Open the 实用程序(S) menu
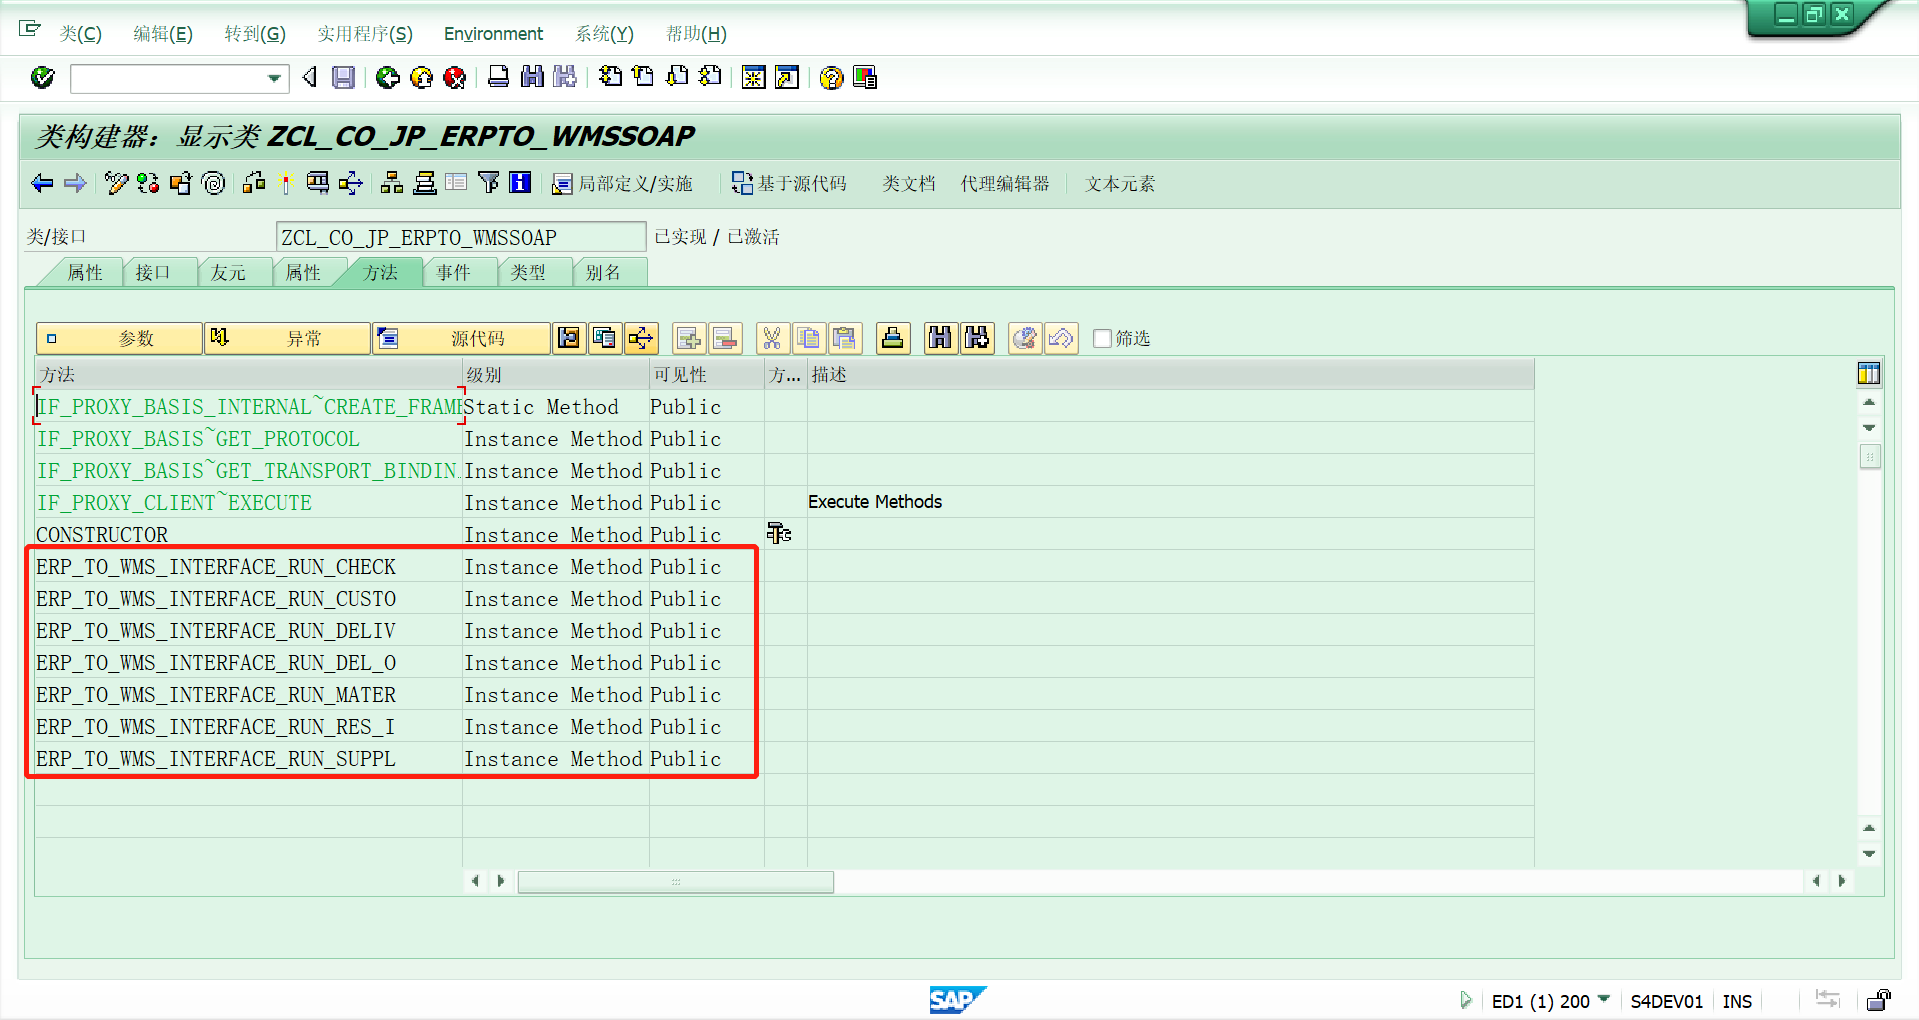Image resolution: width=1919 pixels, height=1020 pixels. pyautogui.click(x=365, y=34)
